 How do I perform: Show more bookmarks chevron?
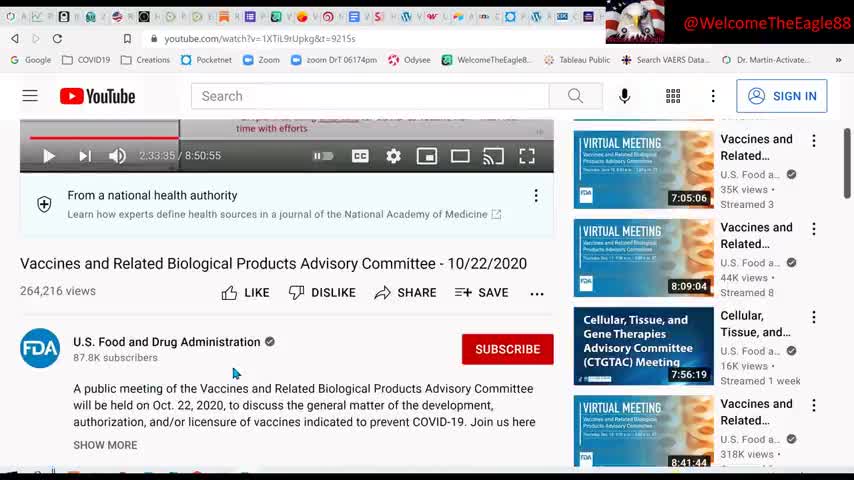tap(838, 60)
